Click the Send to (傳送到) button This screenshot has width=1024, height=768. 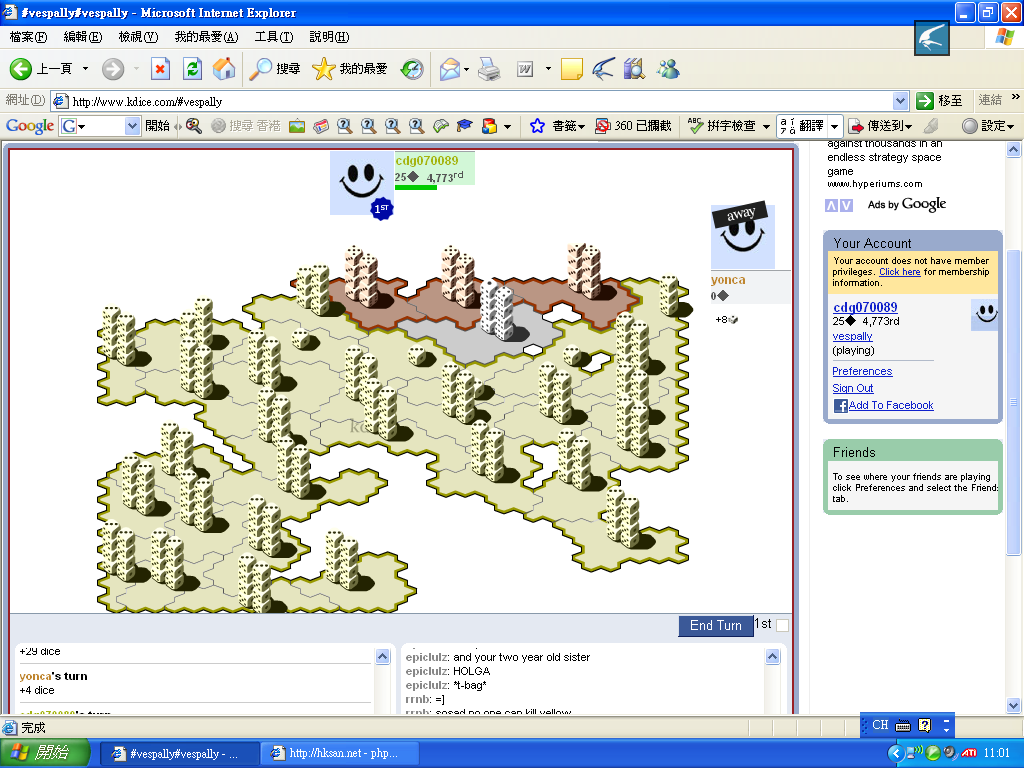pyautogui.click(x=880, y=126)
